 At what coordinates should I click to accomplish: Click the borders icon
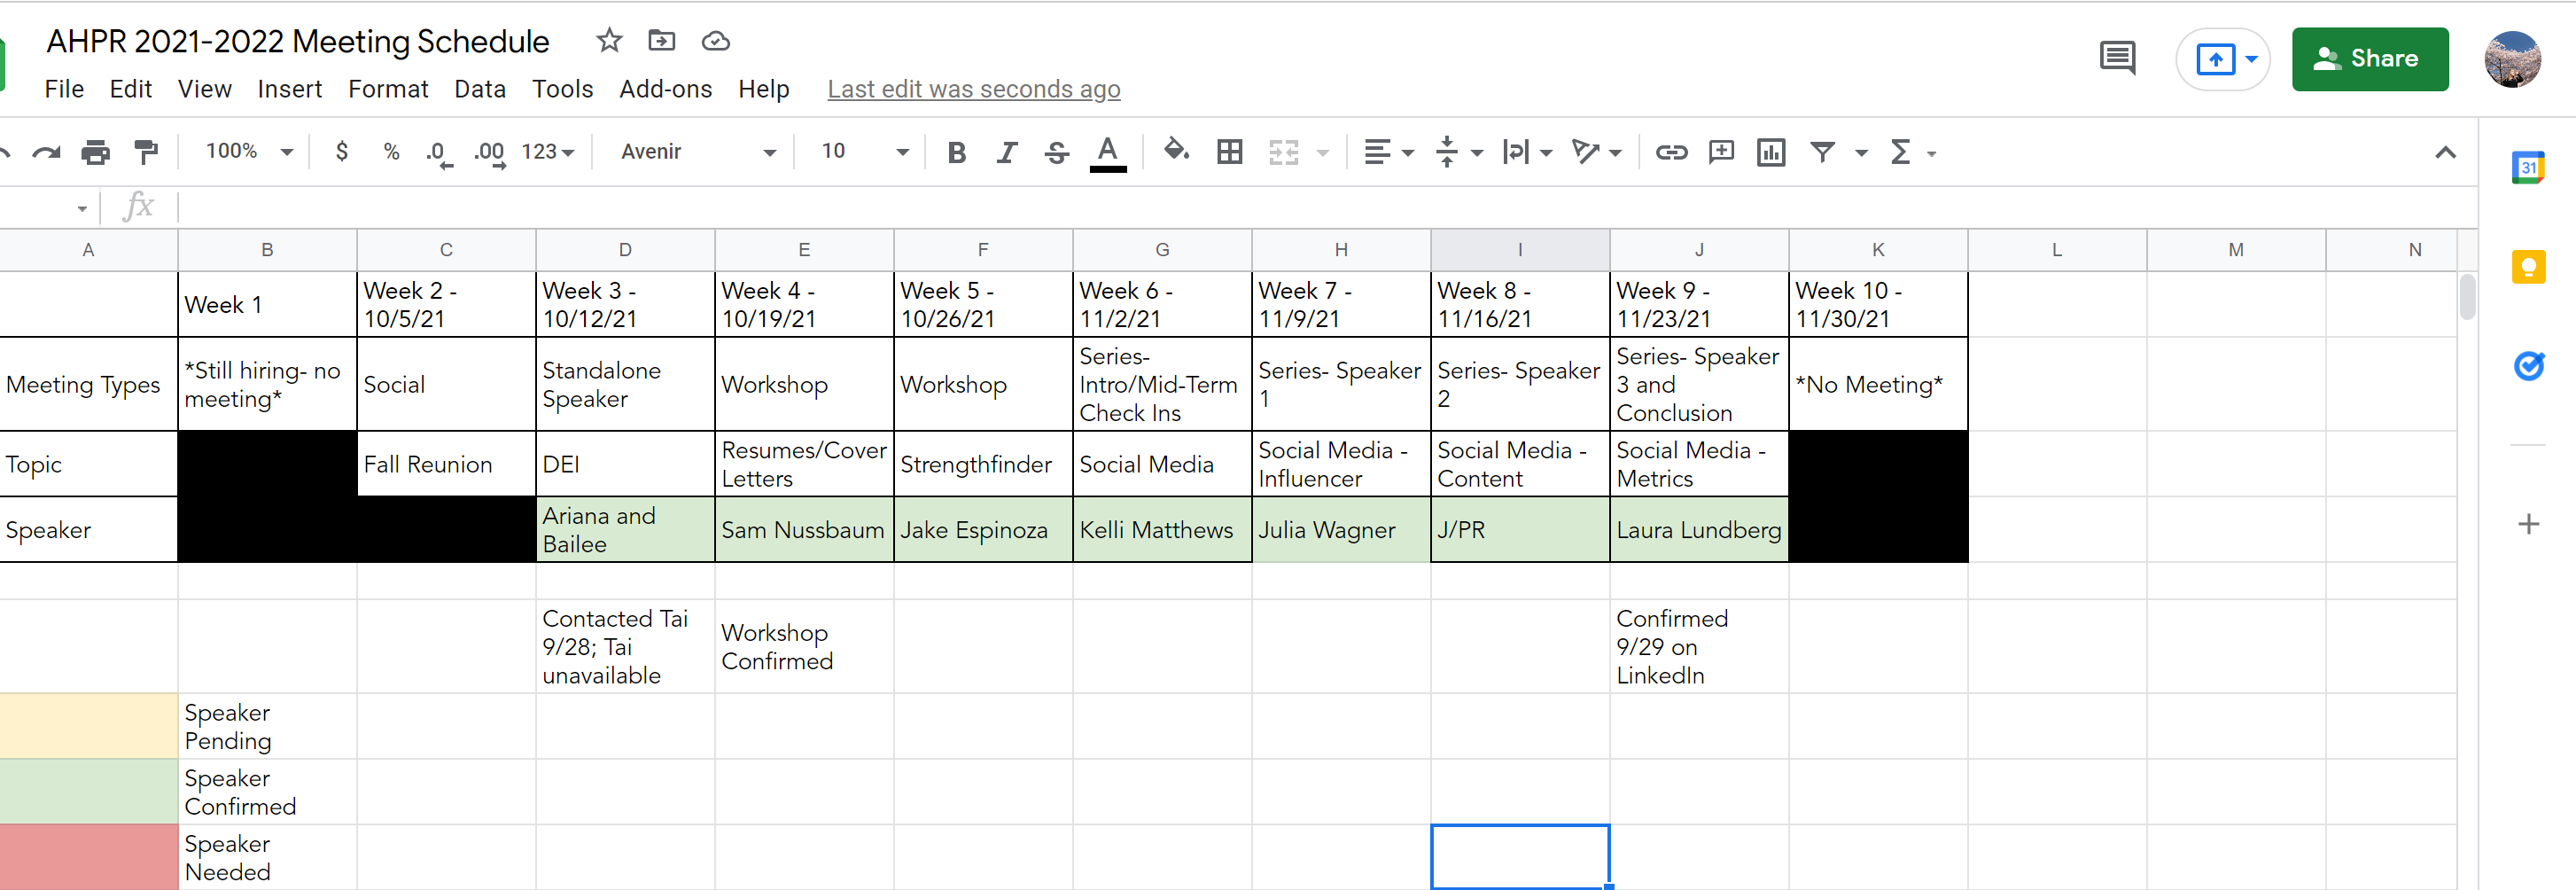point(1229,152)
